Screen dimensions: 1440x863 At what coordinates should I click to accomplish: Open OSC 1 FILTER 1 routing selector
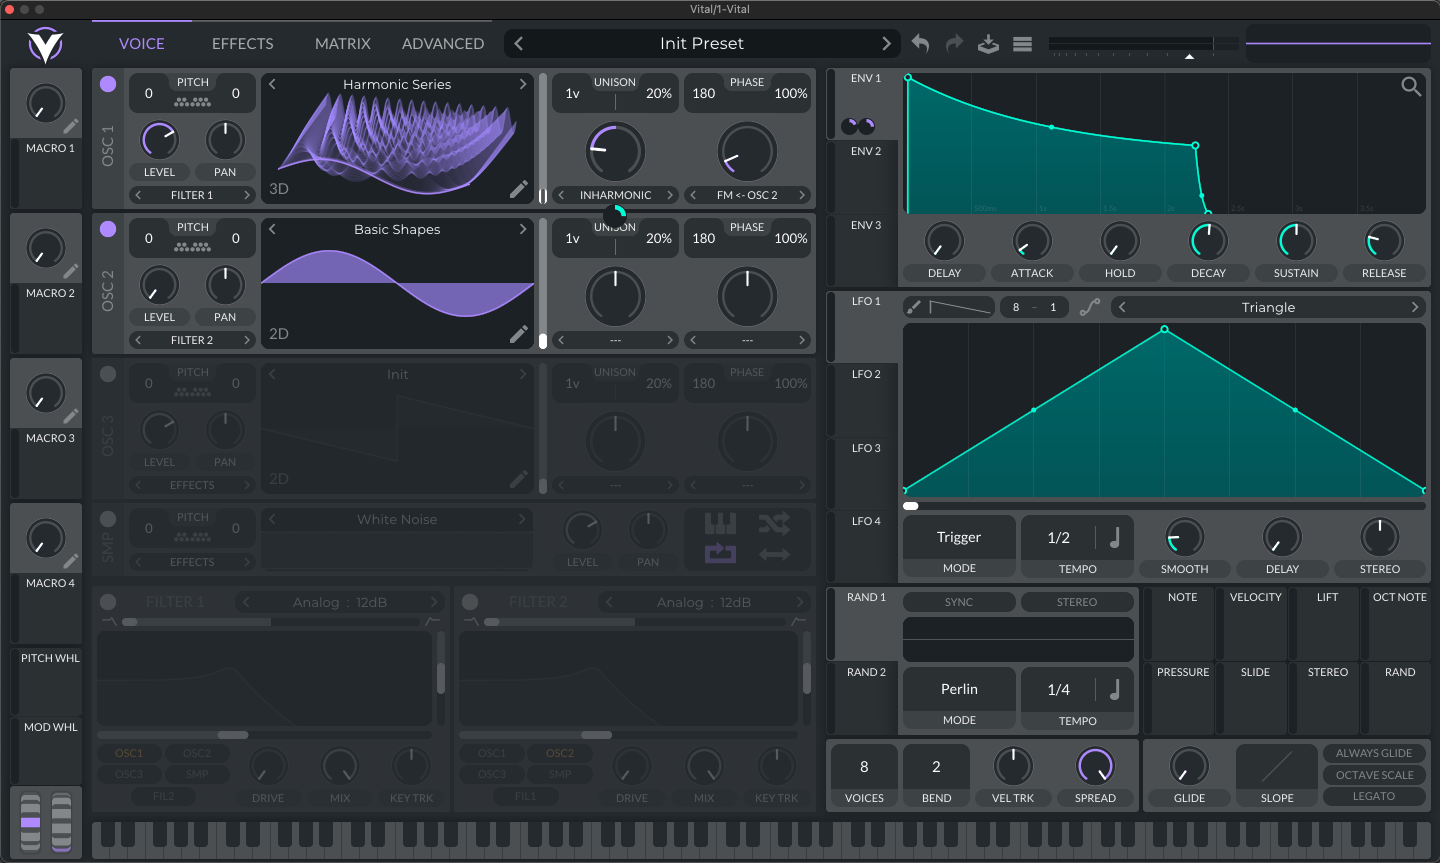point(192,195)
